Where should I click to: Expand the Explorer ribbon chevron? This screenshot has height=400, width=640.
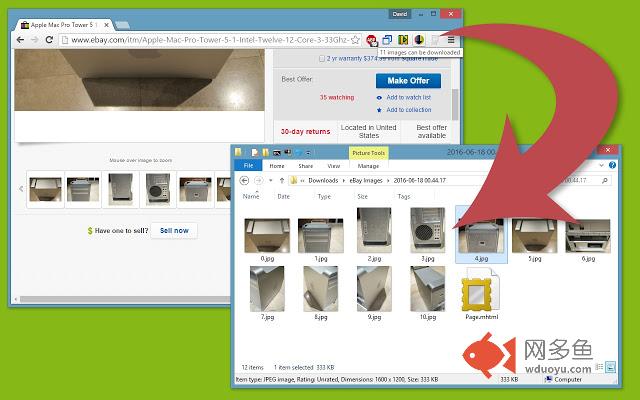(601, 165)
